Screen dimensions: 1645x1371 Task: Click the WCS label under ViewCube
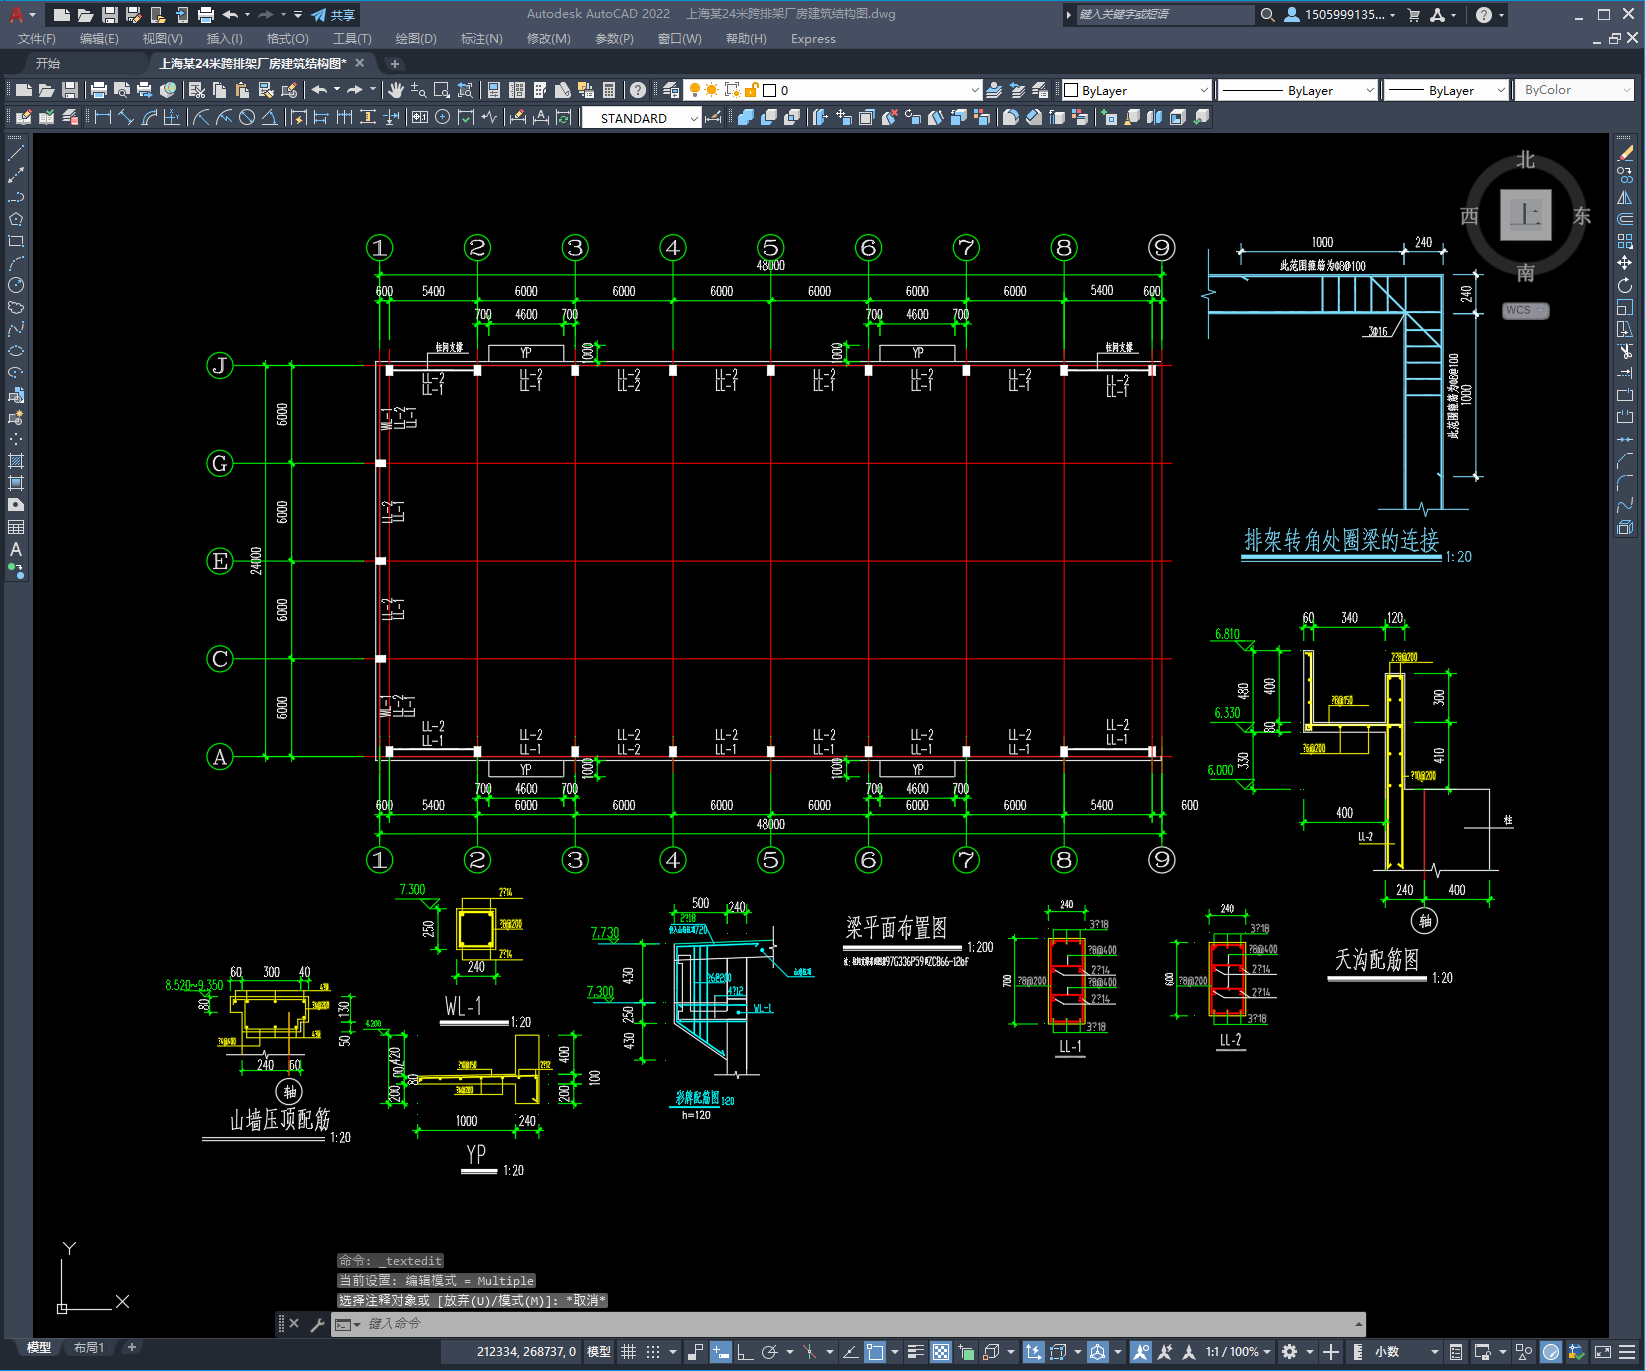point(1525,310)
